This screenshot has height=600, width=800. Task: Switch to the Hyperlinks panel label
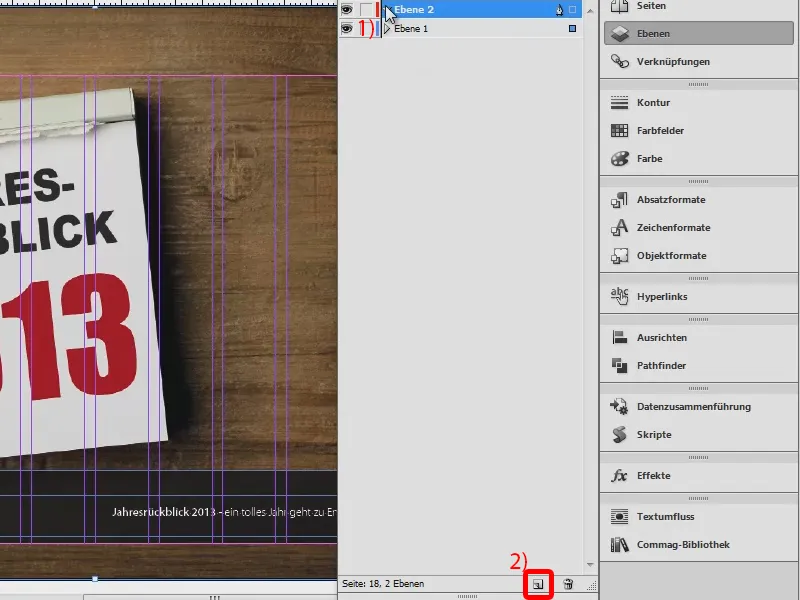pos(662,296)
